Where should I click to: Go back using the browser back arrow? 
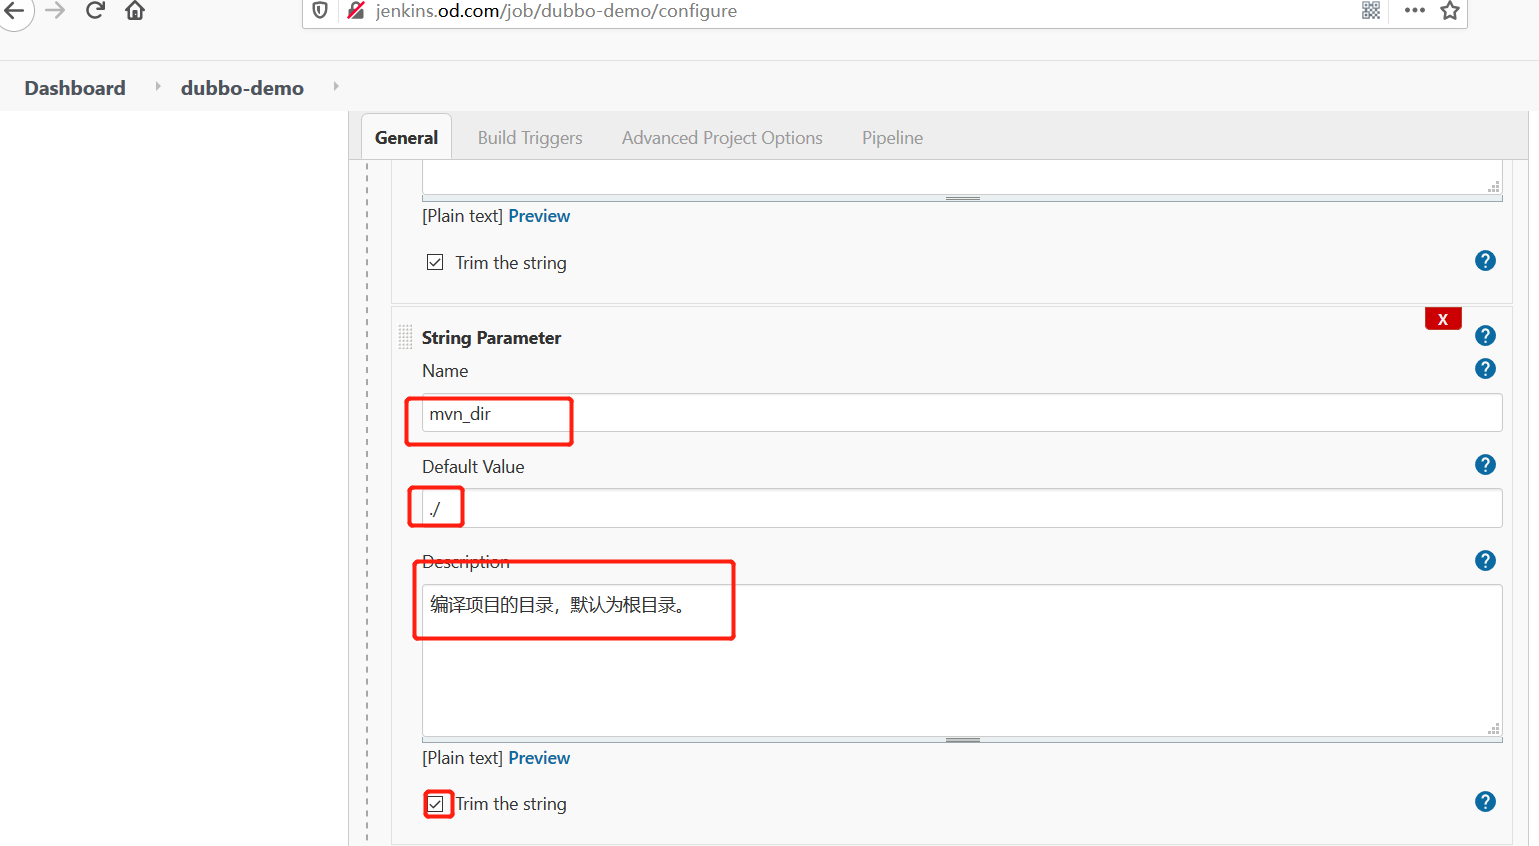point(14,11)
